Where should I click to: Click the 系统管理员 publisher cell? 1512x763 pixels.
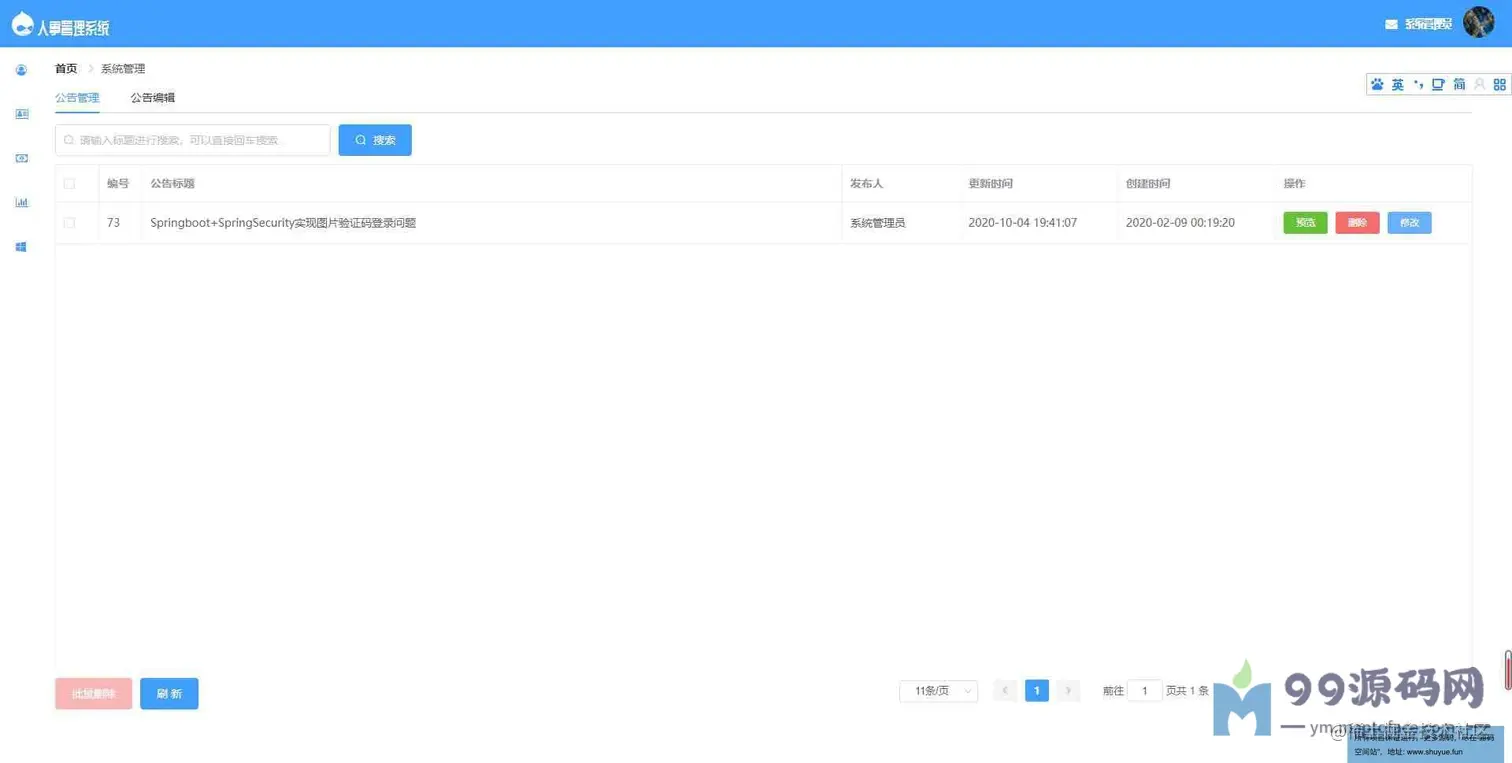[877, 223]
